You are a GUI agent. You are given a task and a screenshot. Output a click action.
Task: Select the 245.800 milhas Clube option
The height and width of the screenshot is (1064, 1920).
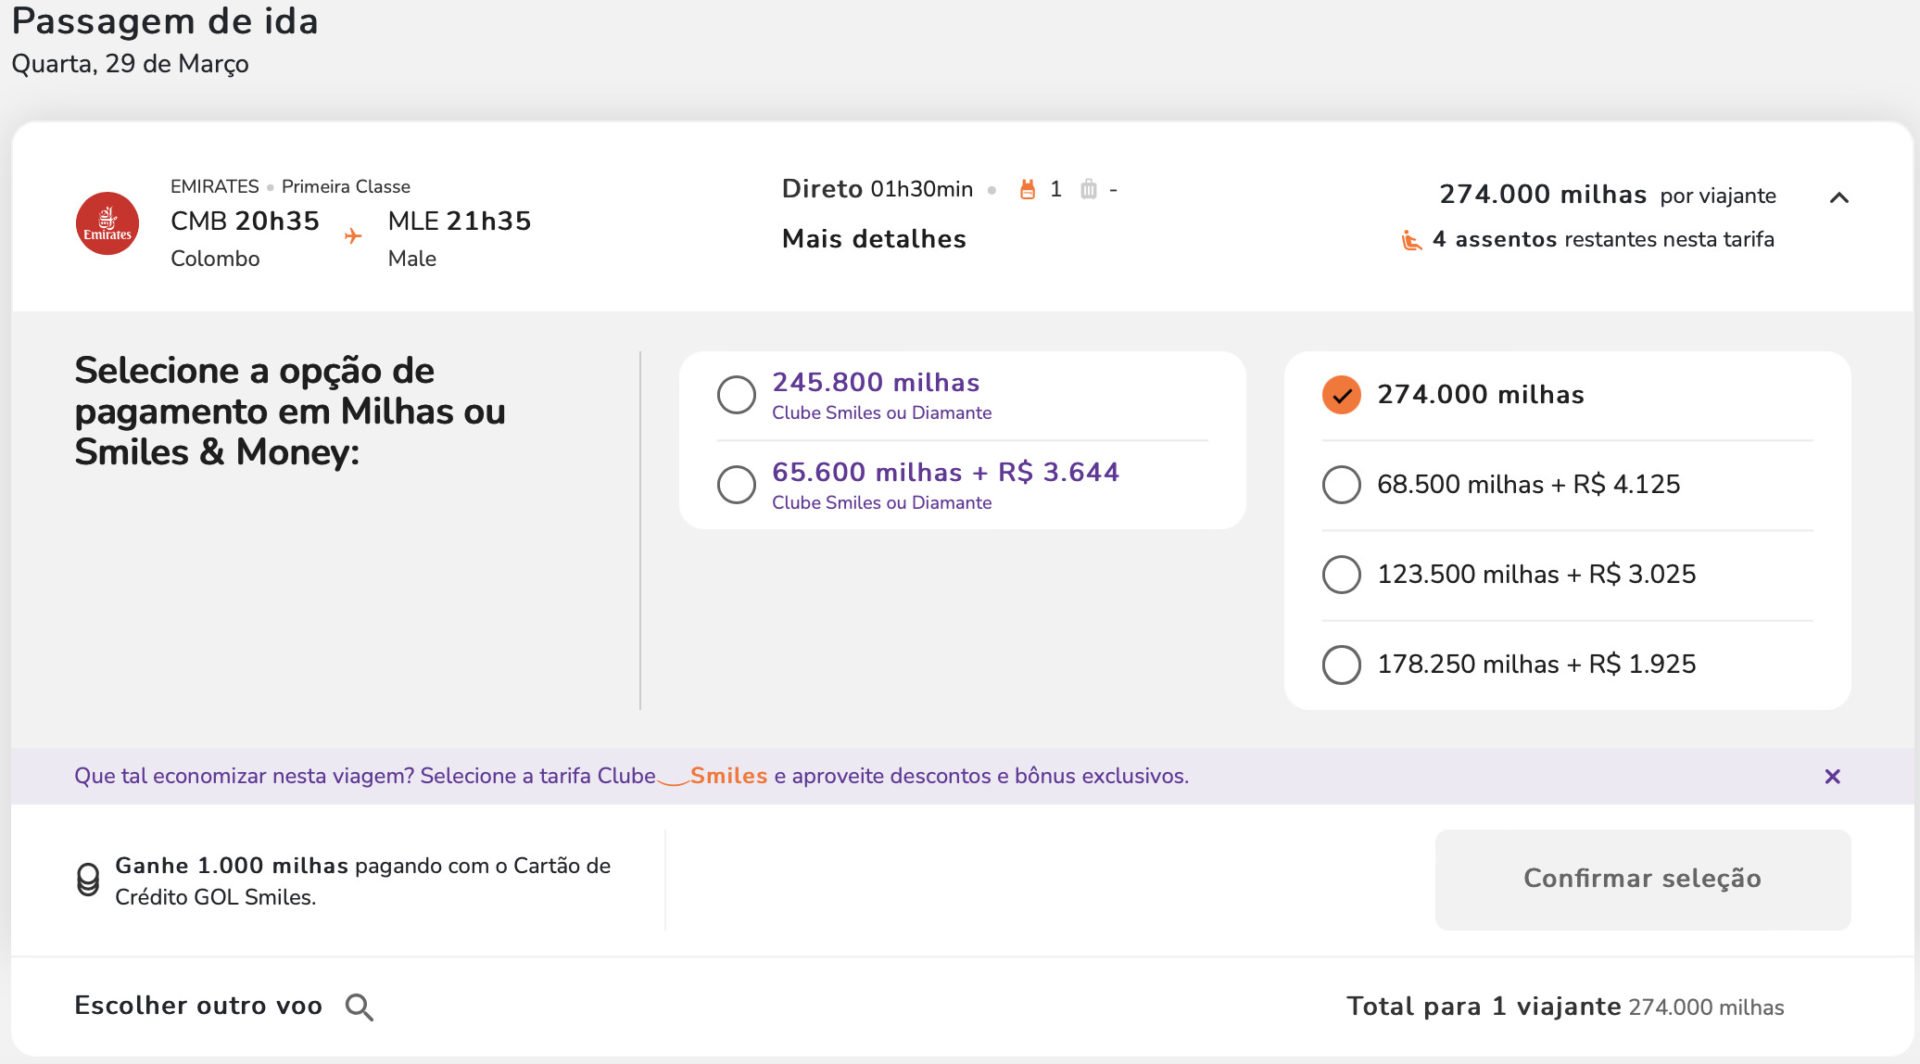(737, 395)
